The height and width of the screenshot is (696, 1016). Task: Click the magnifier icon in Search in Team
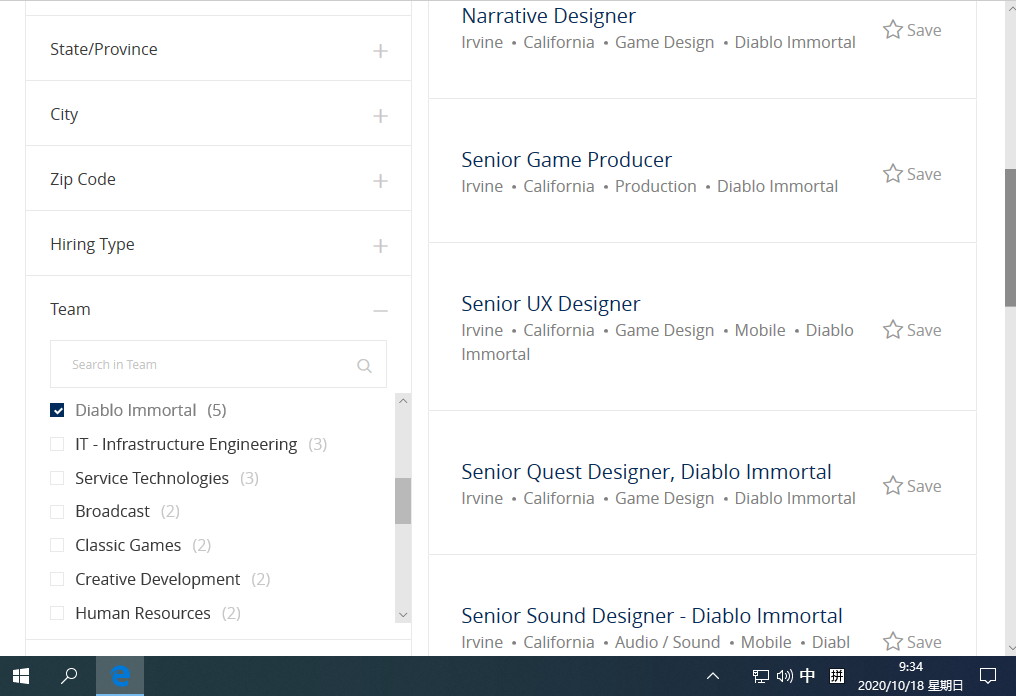(364, 365)
